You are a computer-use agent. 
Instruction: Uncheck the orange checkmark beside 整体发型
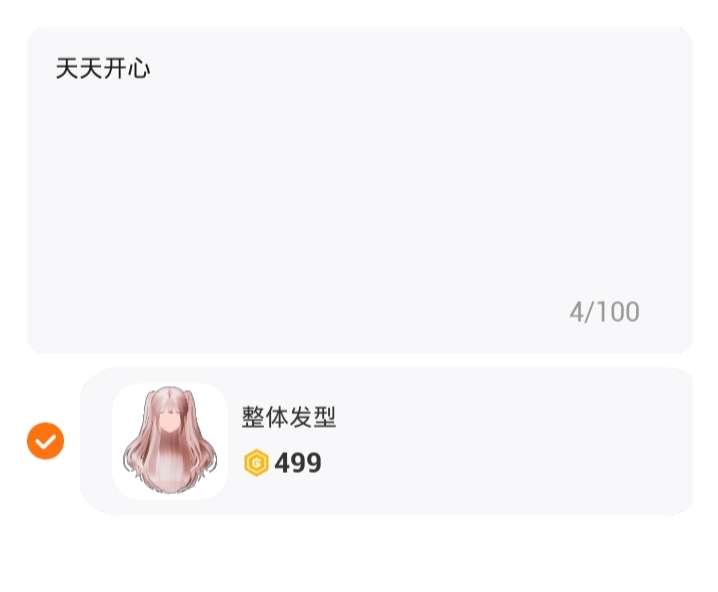coord(45,441)
